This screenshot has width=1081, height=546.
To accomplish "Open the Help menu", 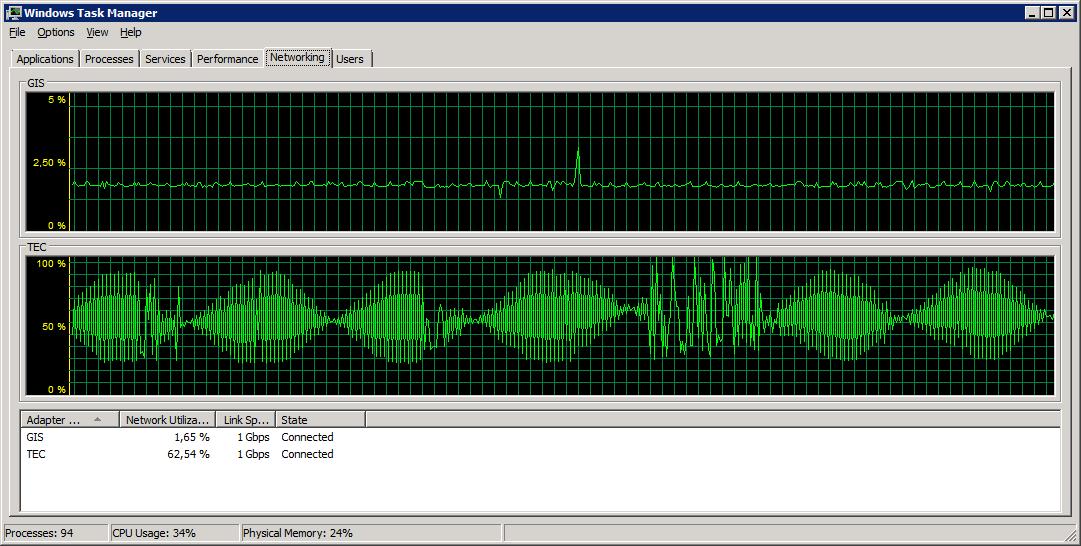I will (x=131, y=32).
